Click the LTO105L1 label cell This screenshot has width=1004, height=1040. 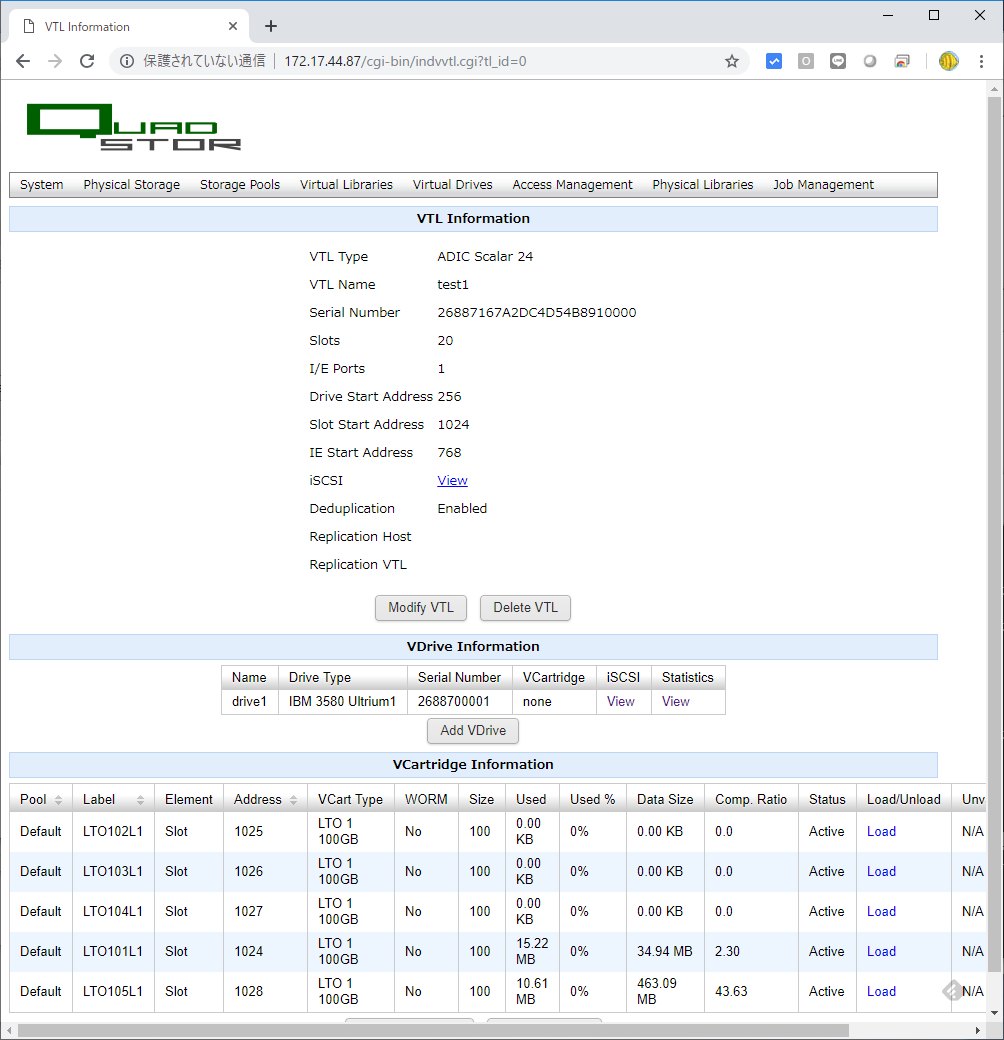click(113, 992)
